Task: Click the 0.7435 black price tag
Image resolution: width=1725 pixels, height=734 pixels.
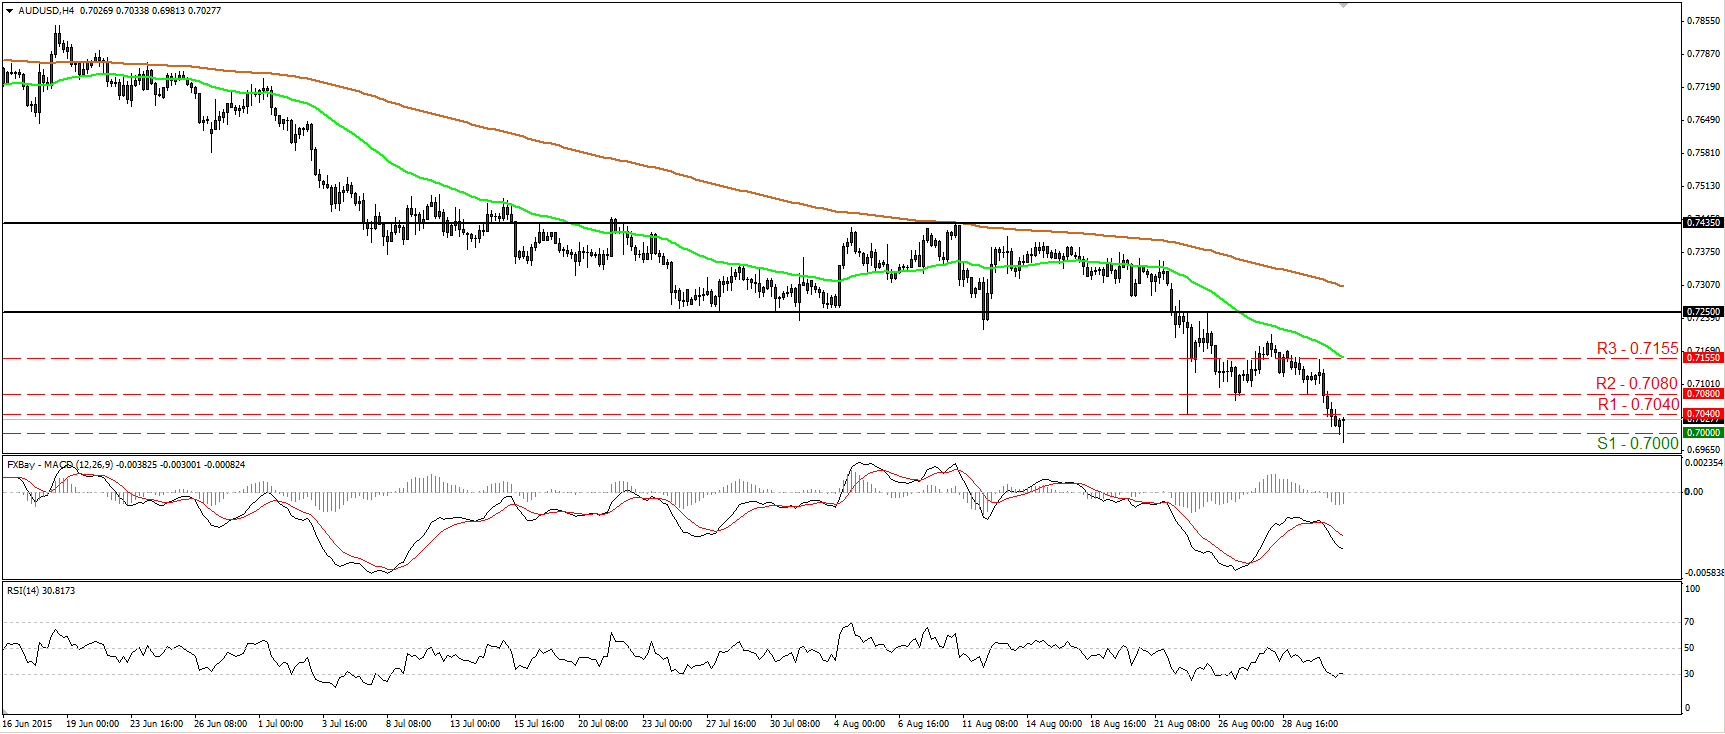Action: coord(1704,222)
